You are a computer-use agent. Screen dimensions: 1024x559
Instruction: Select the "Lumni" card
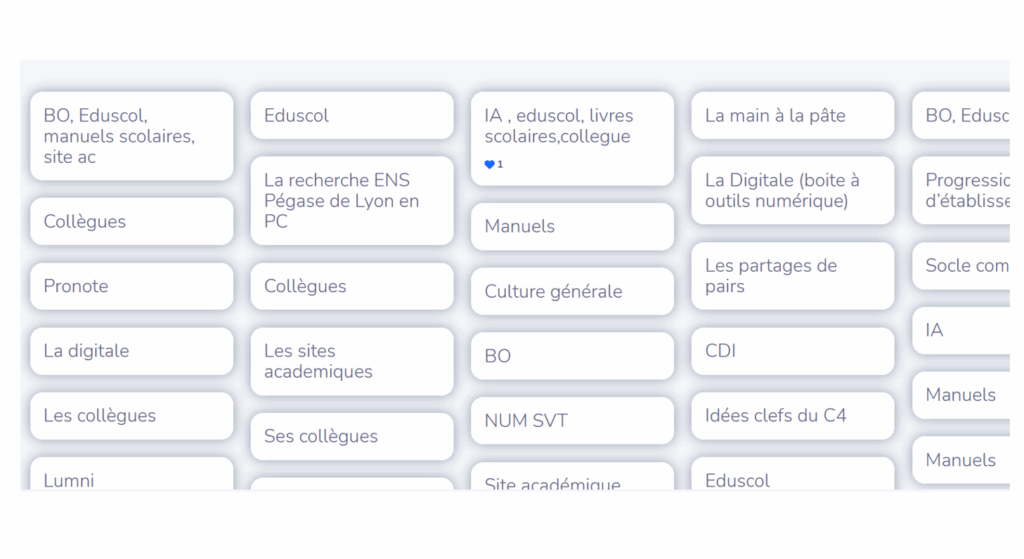(x=131, y=474)
